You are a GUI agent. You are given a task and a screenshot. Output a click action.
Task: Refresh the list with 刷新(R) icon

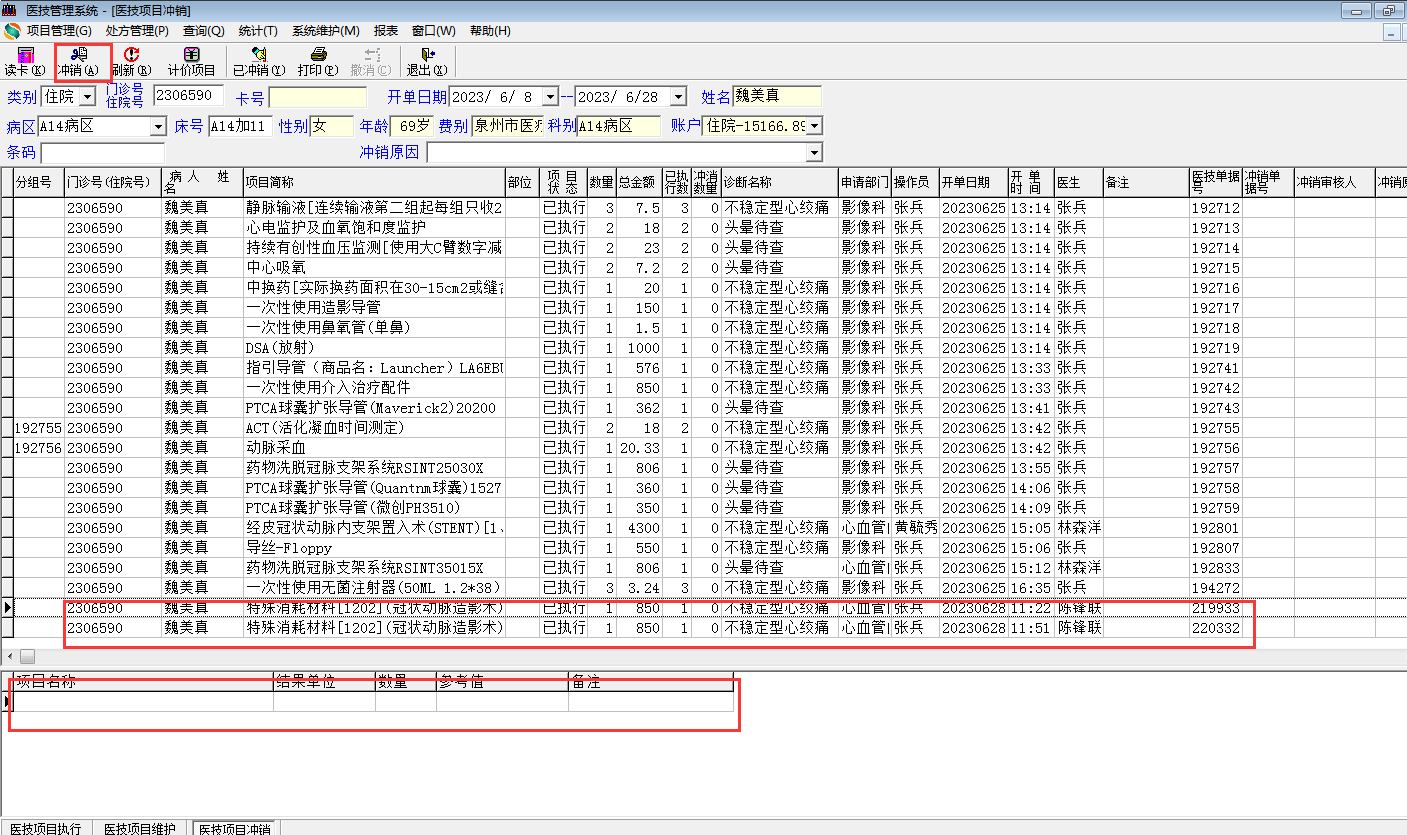tap(131, 62)
